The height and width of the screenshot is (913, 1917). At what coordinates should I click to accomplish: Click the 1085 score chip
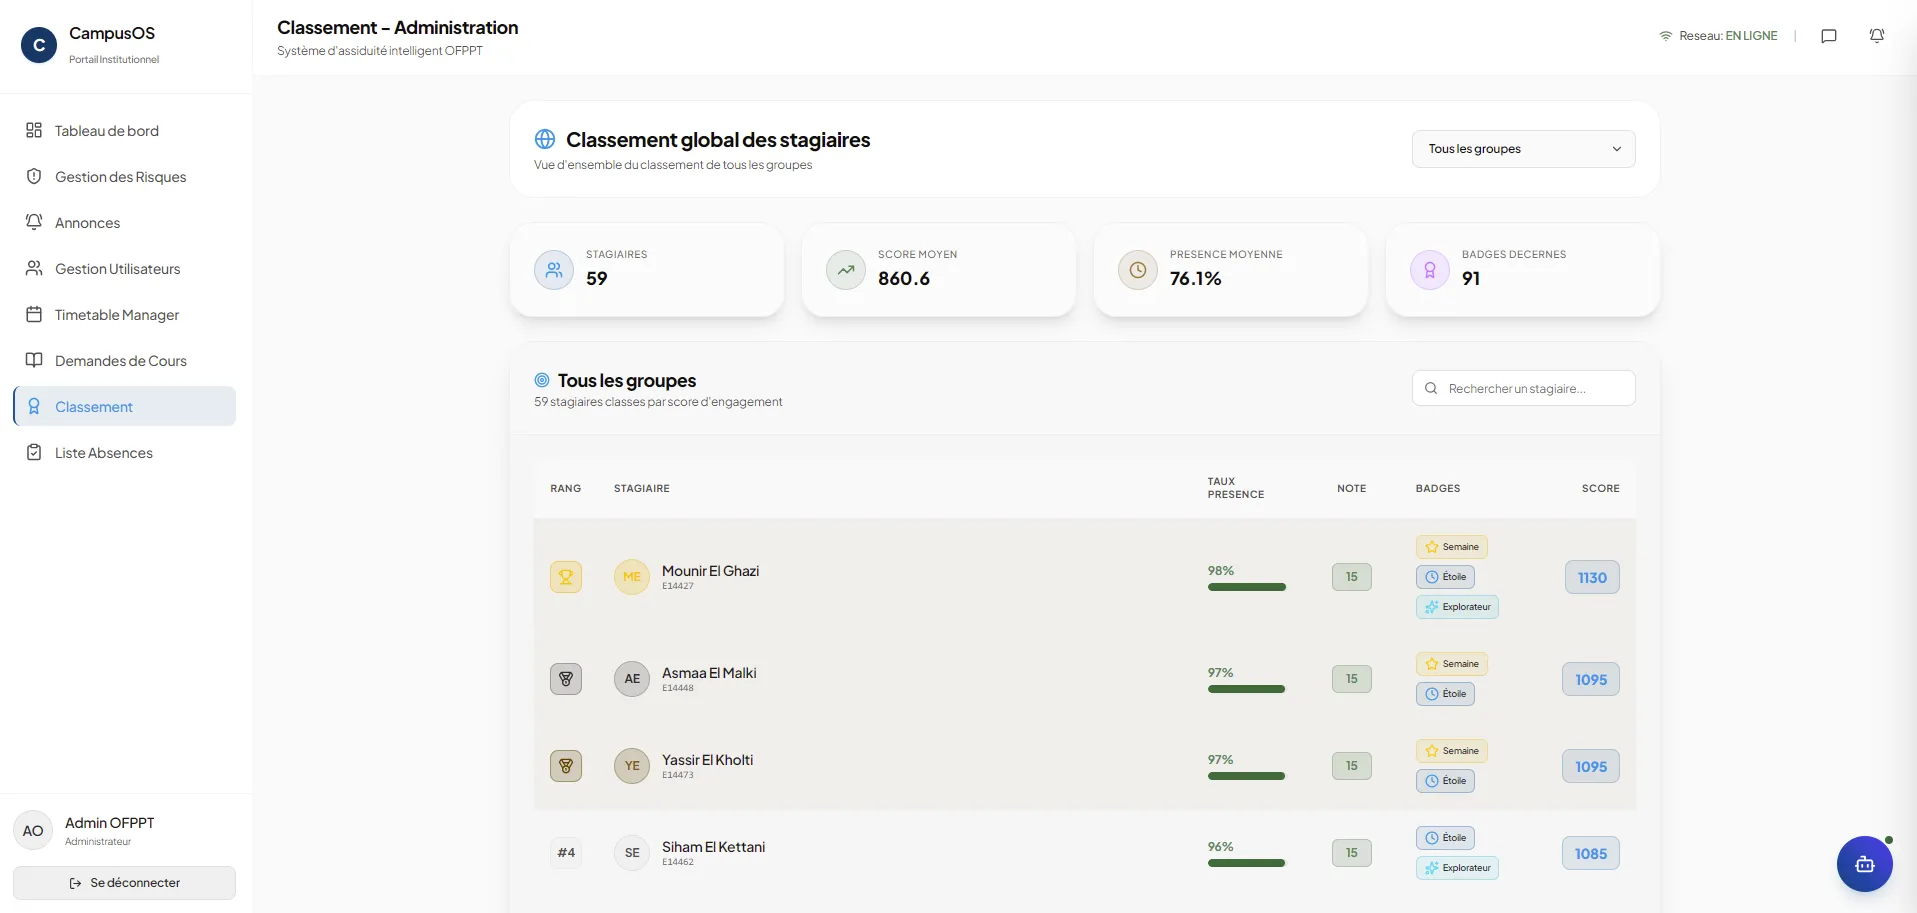pos(1591,853)
